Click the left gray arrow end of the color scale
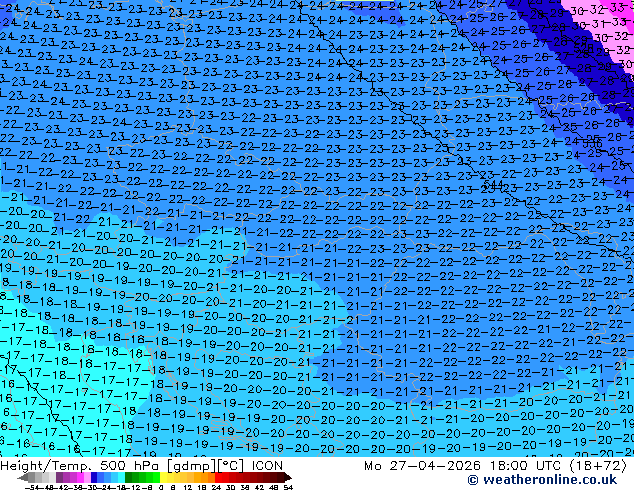 (x=23, y=477)
